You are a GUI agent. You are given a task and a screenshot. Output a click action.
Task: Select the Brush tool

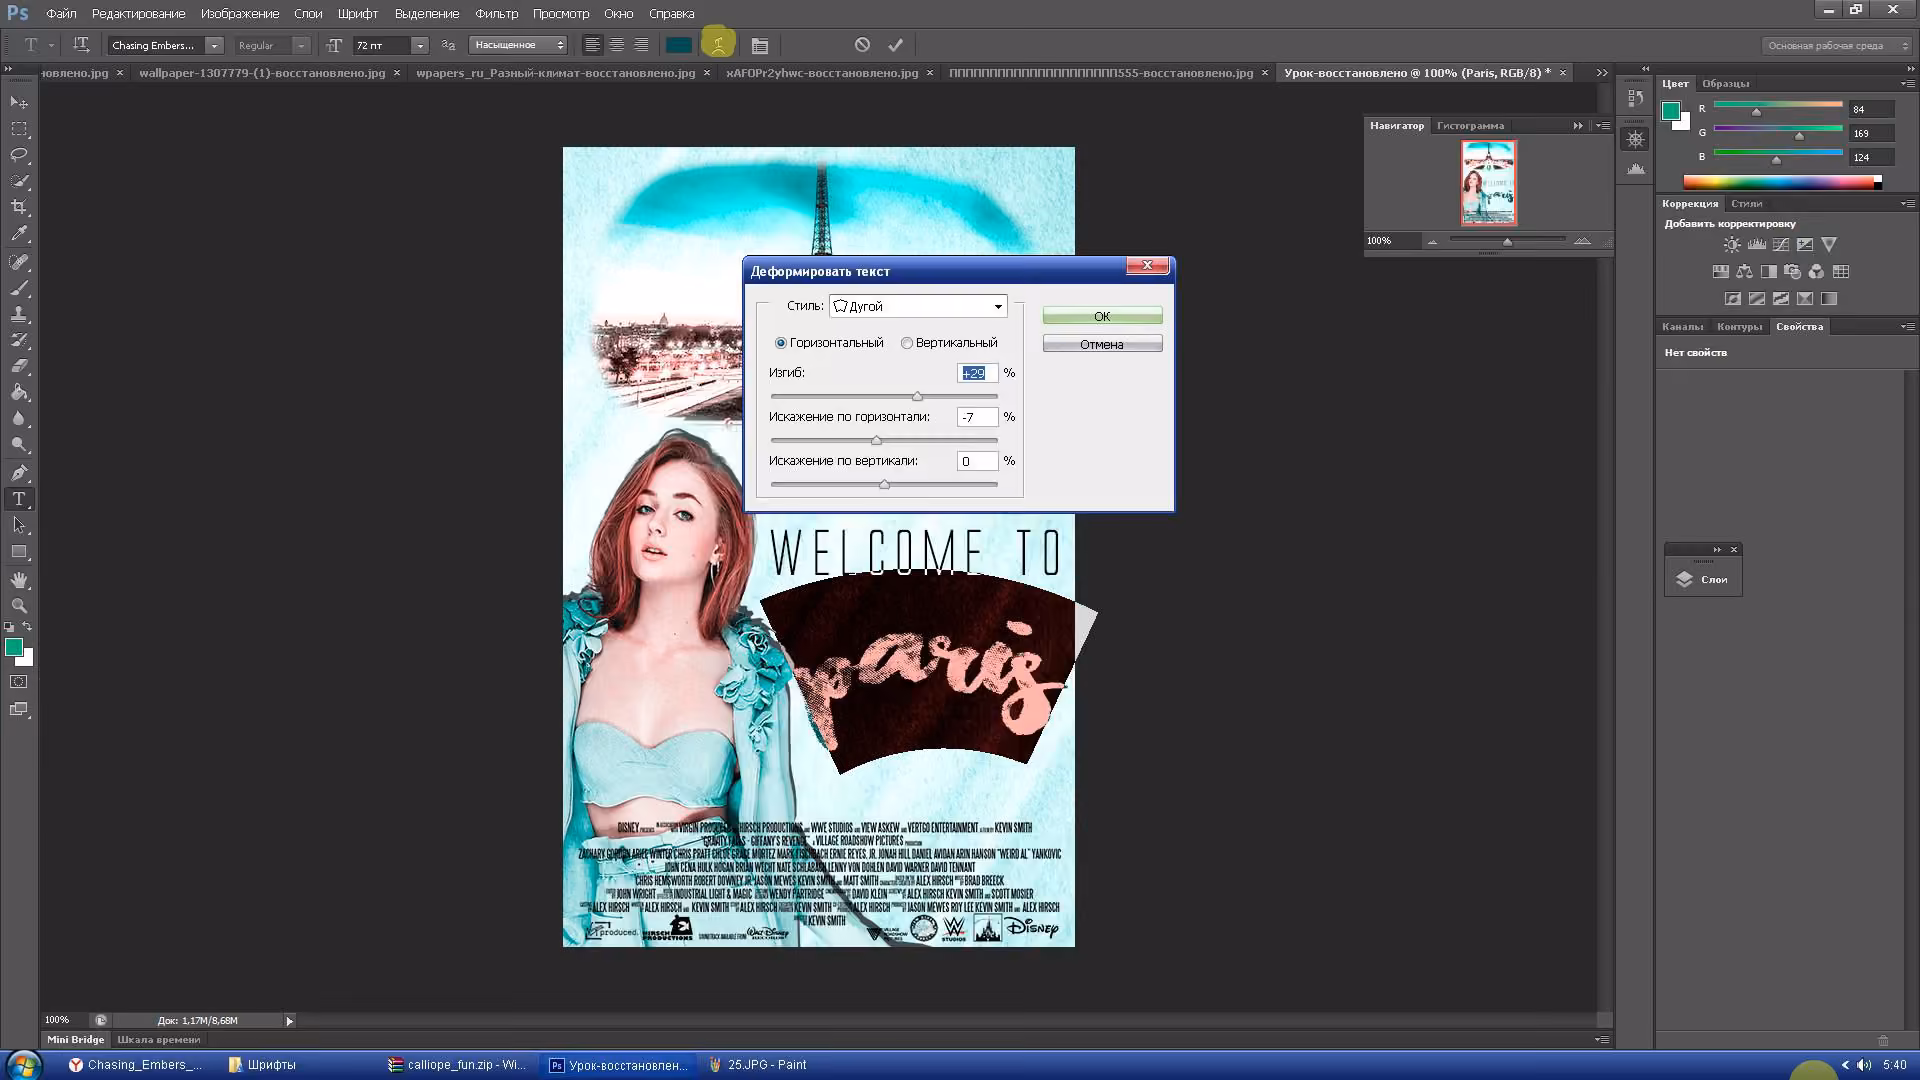click(x=19, y=288)
